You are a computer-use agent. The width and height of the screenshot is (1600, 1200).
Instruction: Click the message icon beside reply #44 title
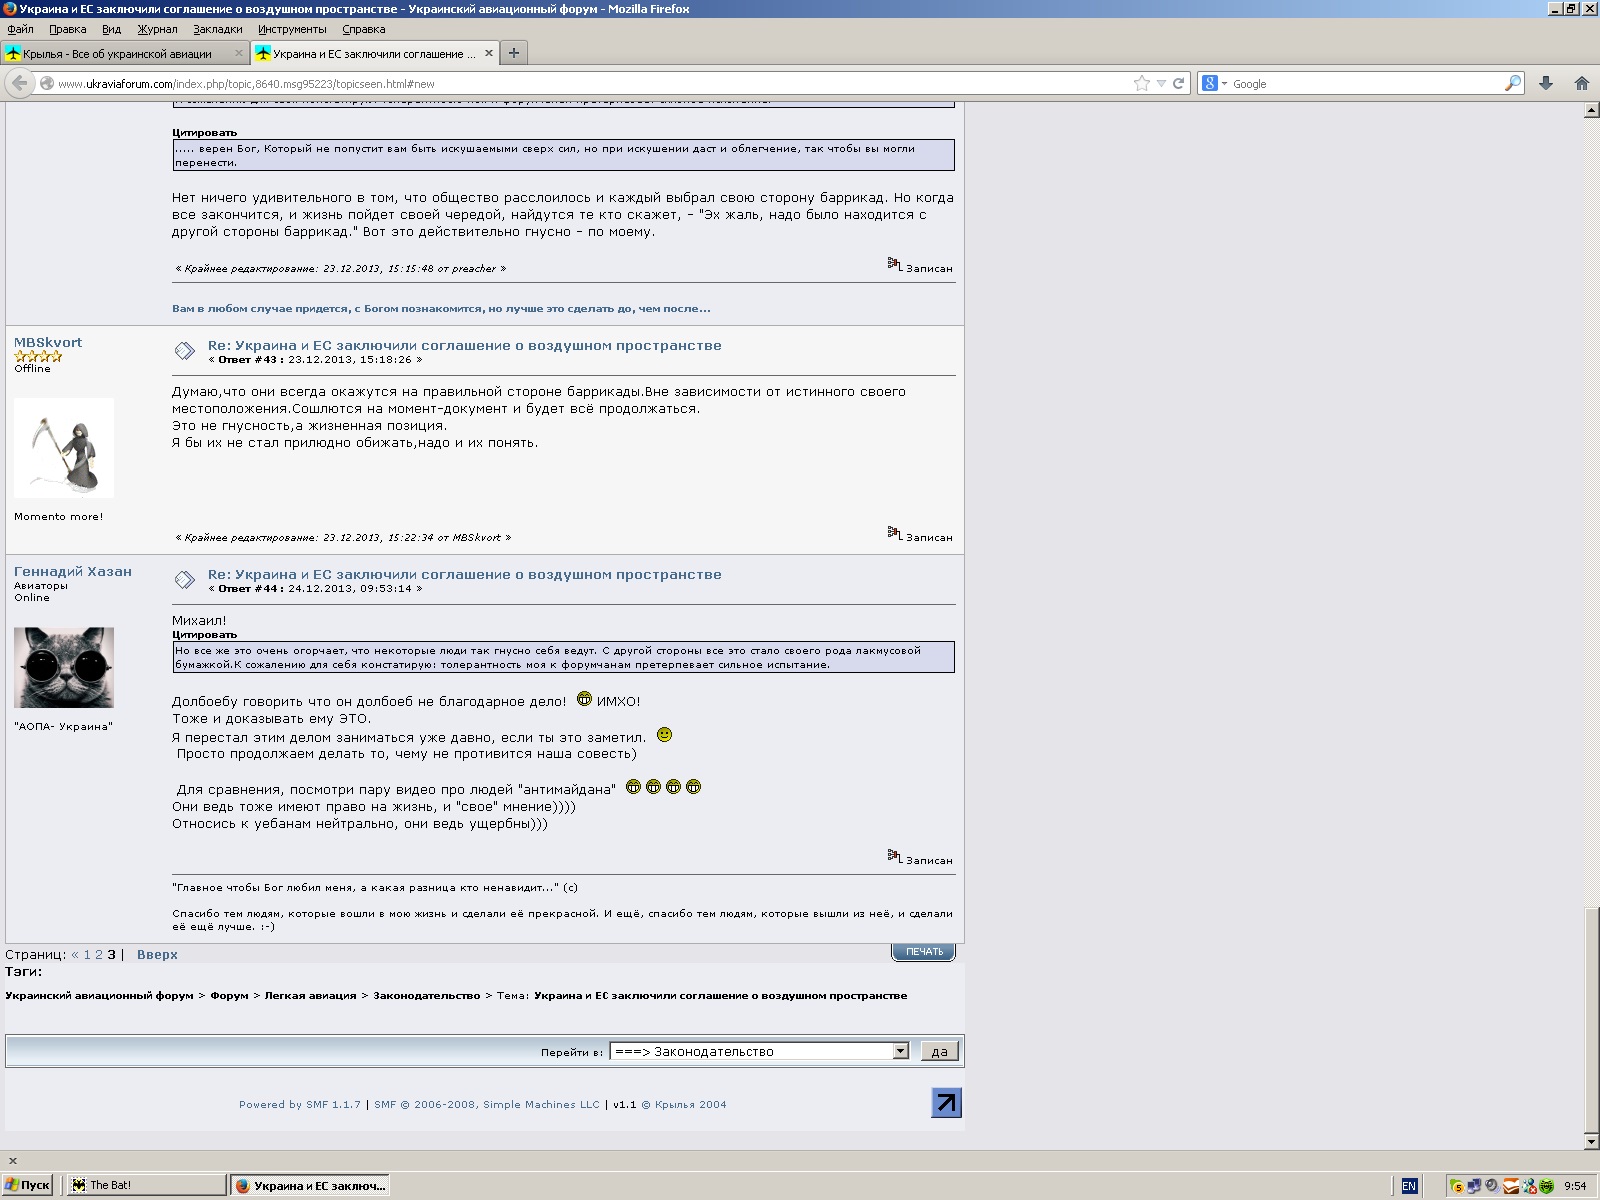coord(185,579)
